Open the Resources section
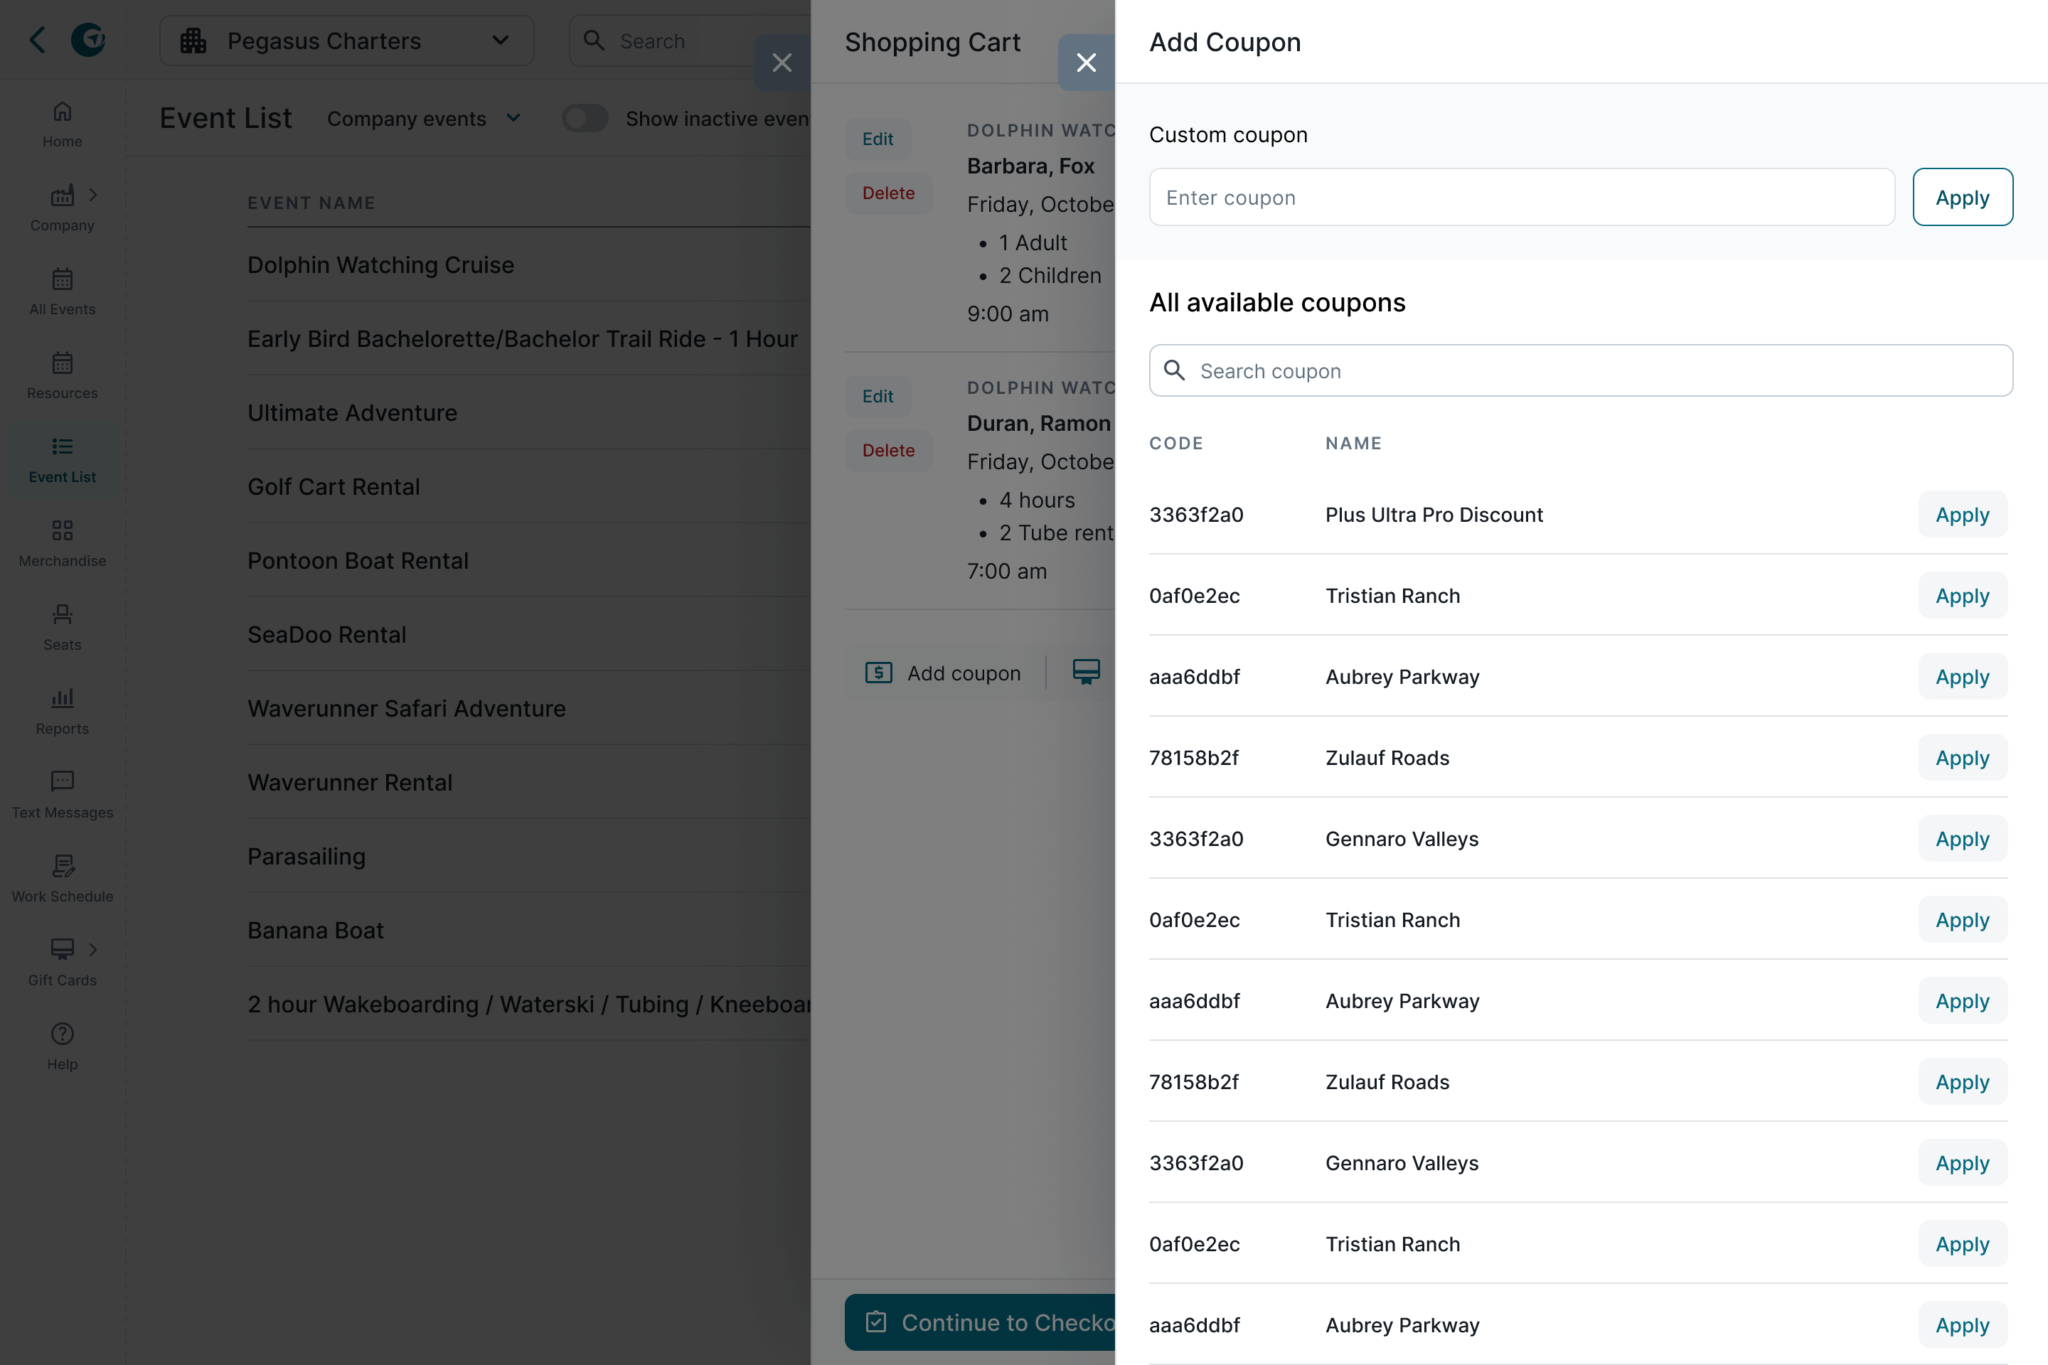 tap(62, 375)
